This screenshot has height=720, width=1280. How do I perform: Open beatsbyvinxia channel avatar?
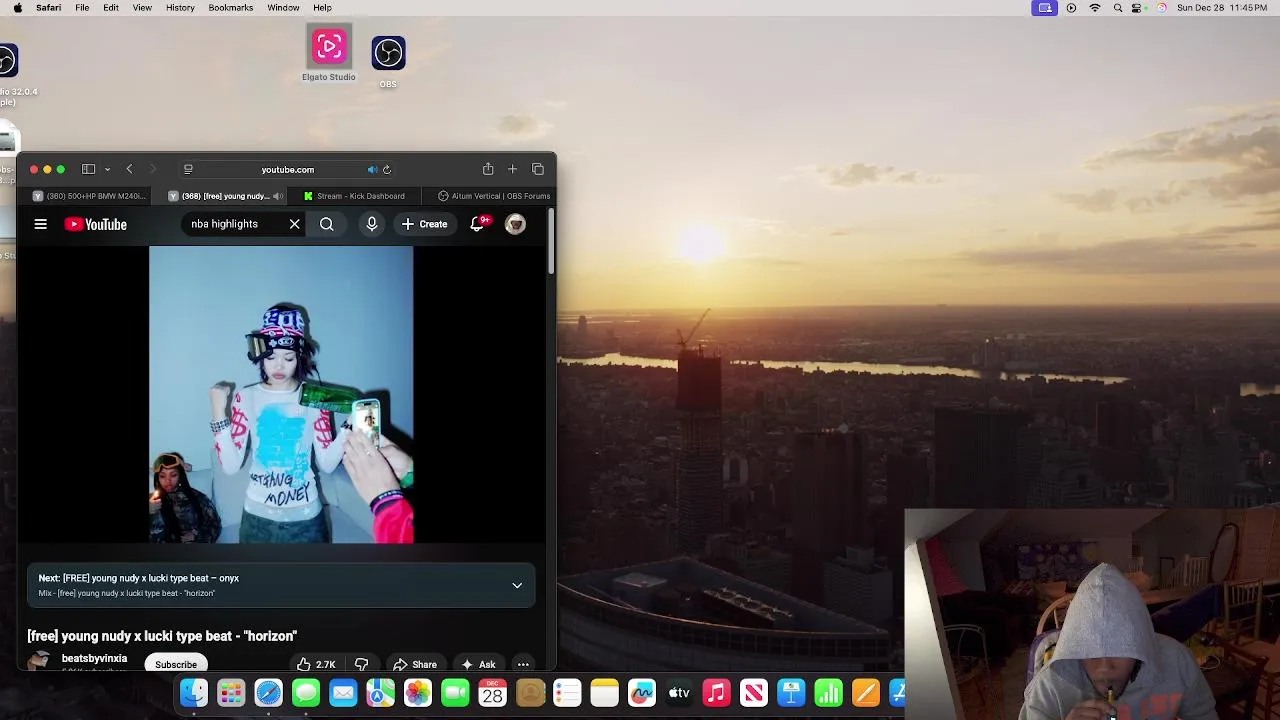[39, 662]
